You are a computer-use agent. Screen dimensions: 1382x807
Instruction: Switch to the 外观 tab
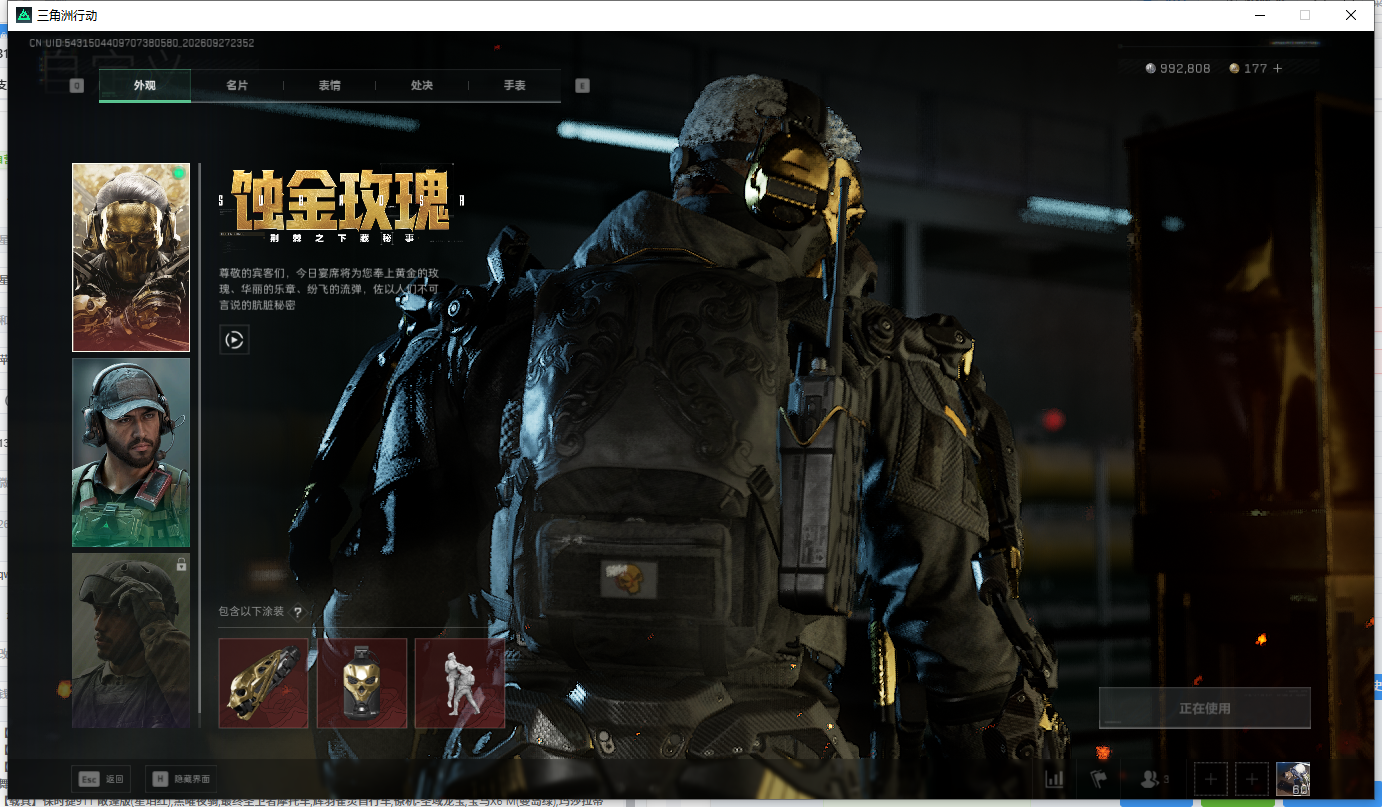tap(145, 86)
